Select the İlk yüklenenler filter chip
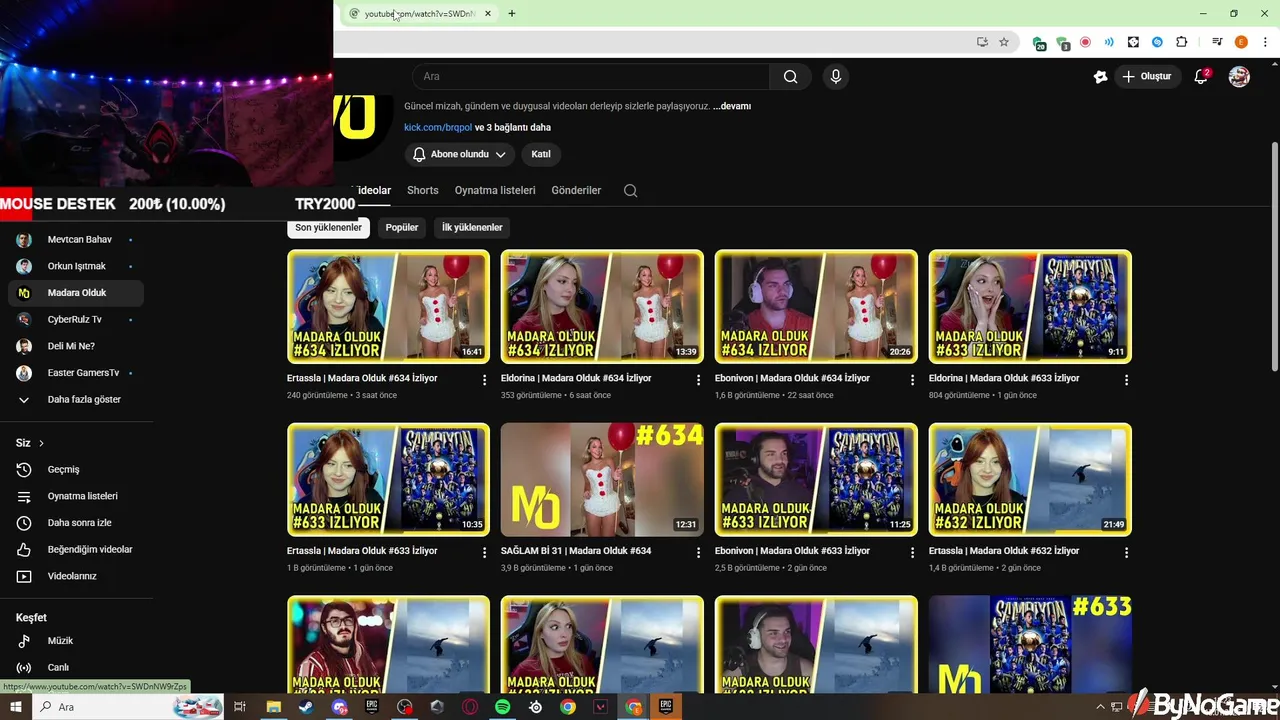 [472, 227]
